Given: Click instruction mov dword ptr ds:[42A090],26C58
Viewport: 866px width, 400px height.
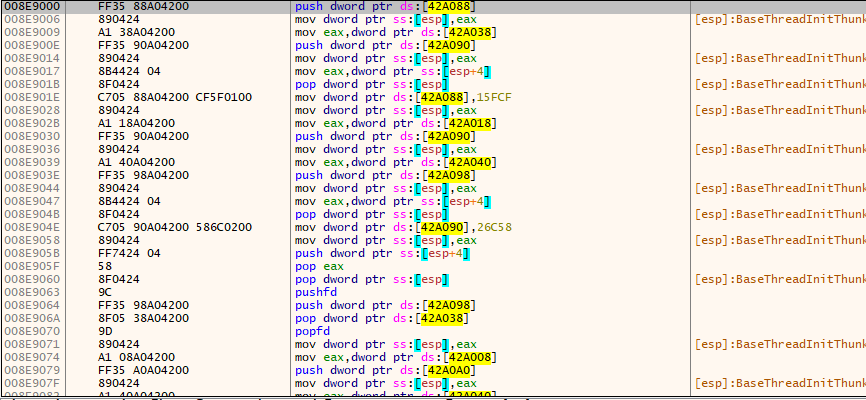Looking at the screenshot, I should [403, 227].
